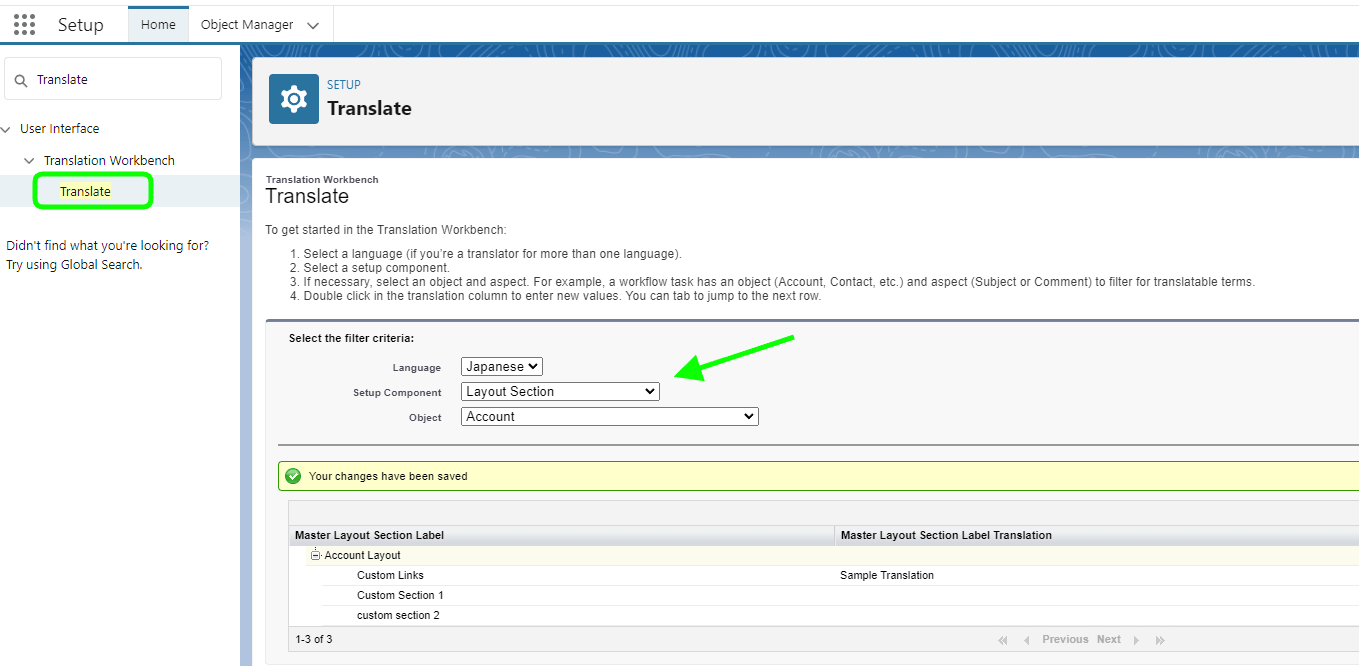Collapse the Account Layout row in the table
1359x666 pixels.
tap(316, 555)
